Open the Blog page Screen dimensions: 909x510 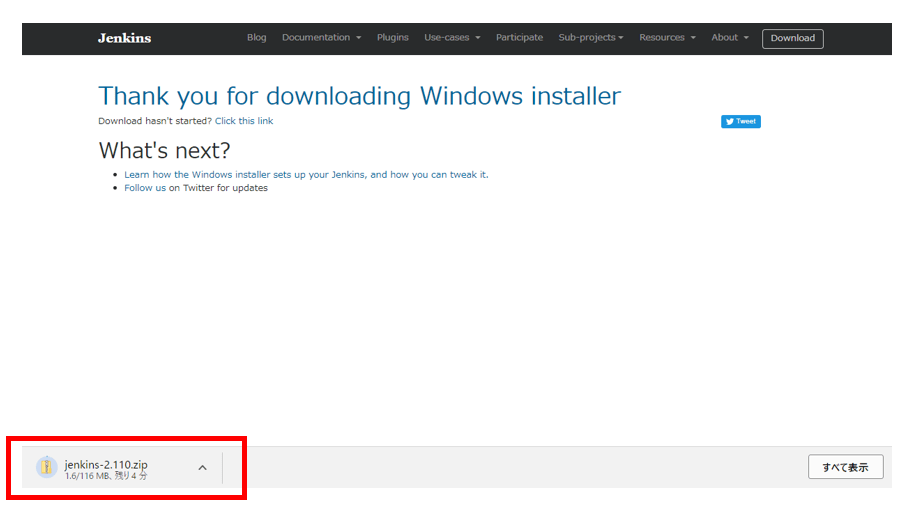[256, 38]
